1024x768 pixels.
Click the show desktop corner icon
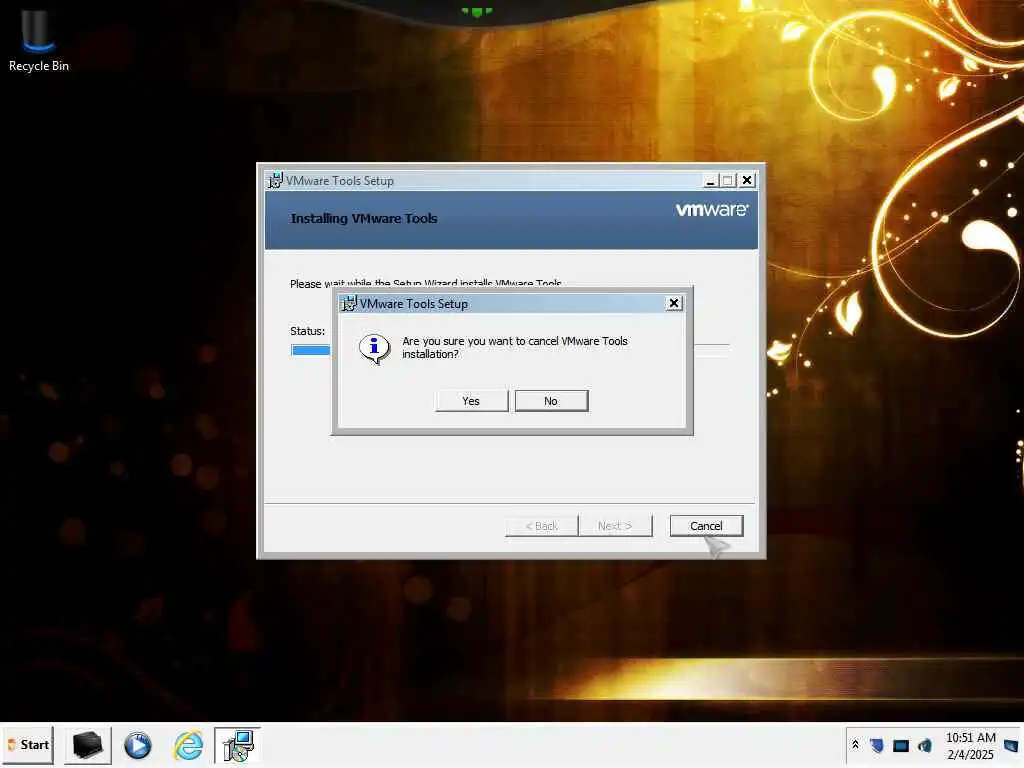point(1011,745)
